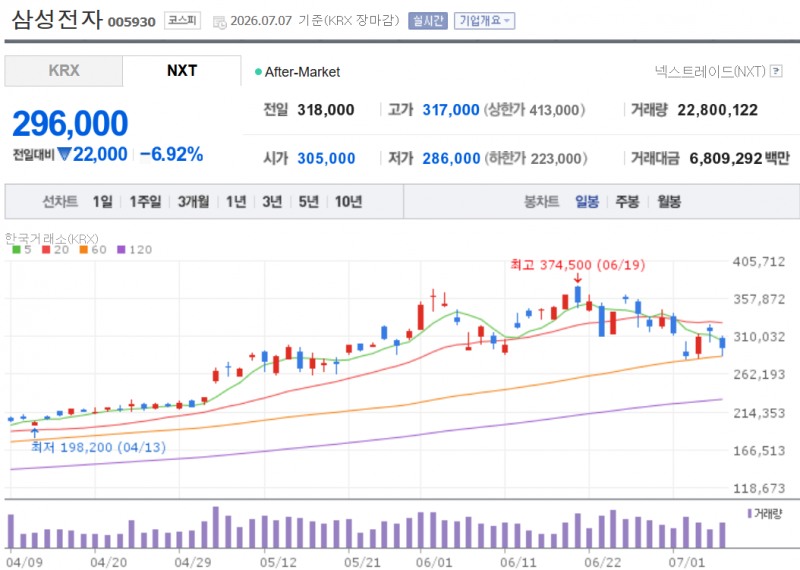Click the 최저 198,200 (04/13) marker
The image size is (800, 570).
click(x=98, y=448)
